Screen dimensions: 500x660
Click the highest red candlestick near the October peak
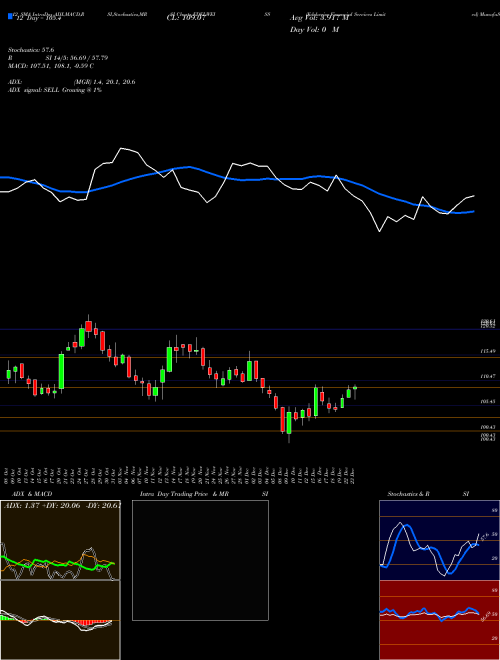(x=88, y=326)
